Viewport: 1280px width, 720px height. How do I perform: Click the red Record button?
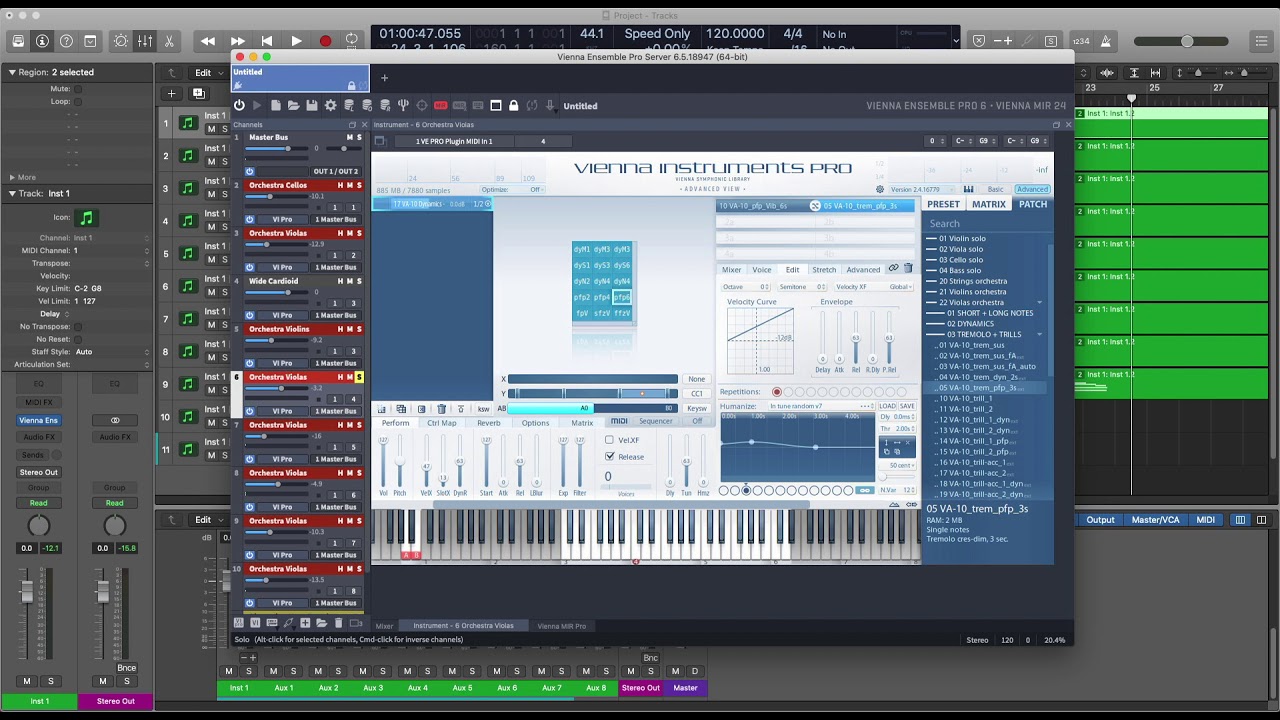[325, 41]
